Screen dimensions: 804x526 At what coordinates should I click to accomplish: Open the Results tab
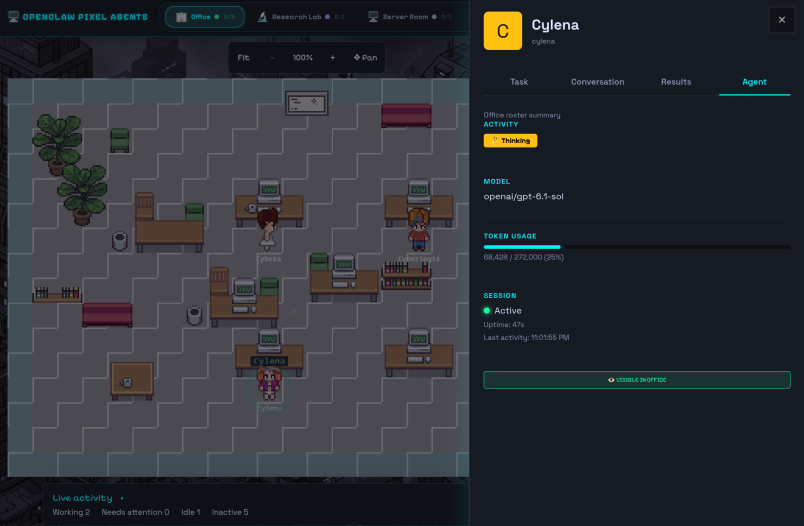coord(676,82)
